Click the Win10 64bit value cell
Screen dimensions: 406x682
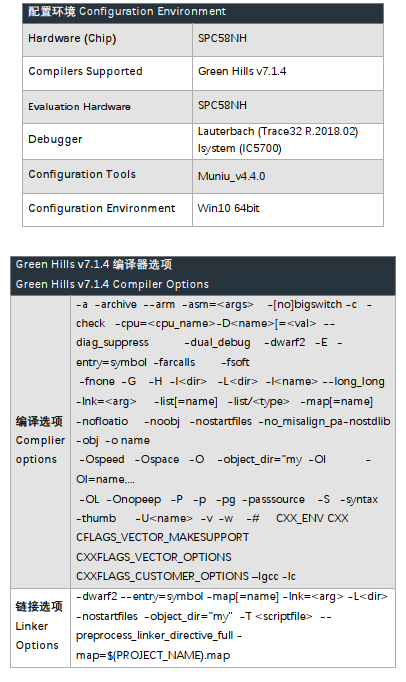tap(288, 210)
